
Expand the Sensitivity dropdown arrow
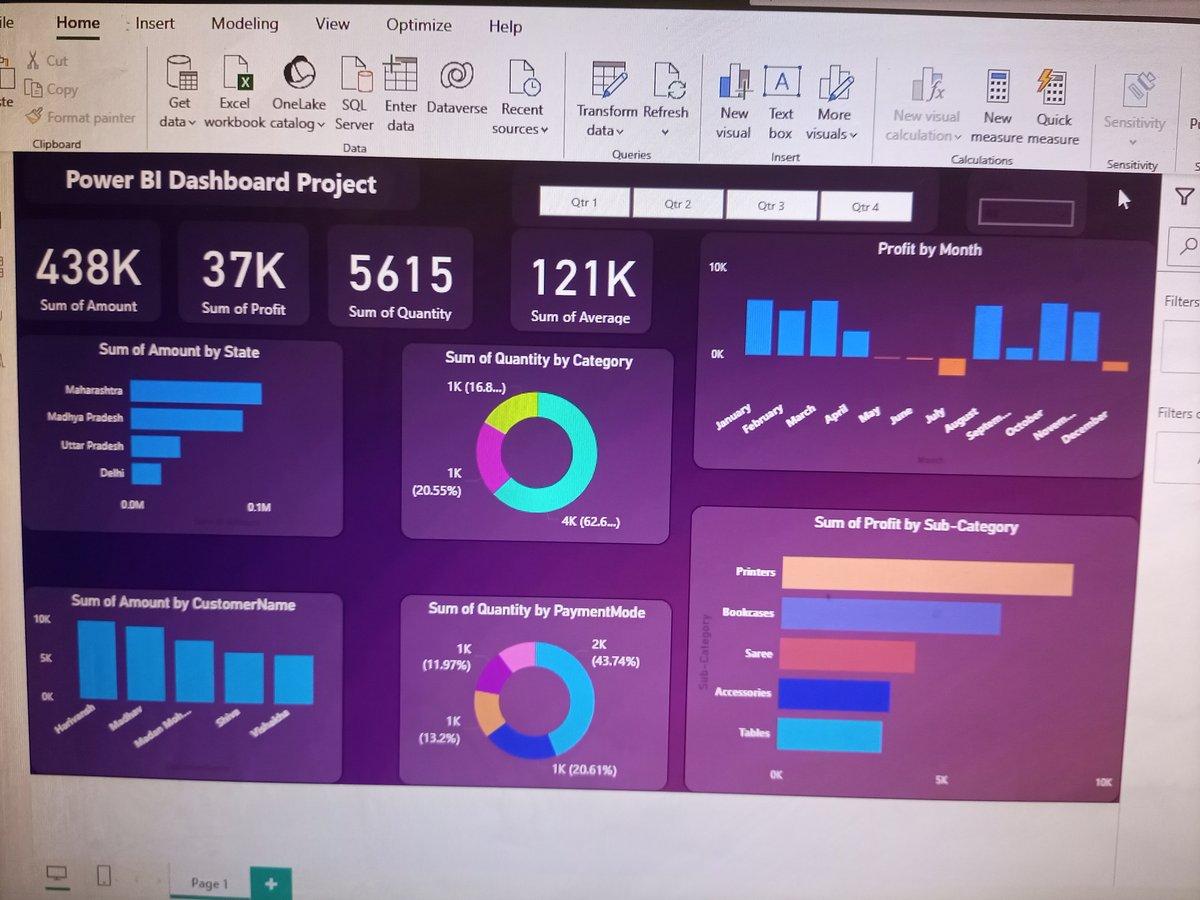click(1133, 142)
